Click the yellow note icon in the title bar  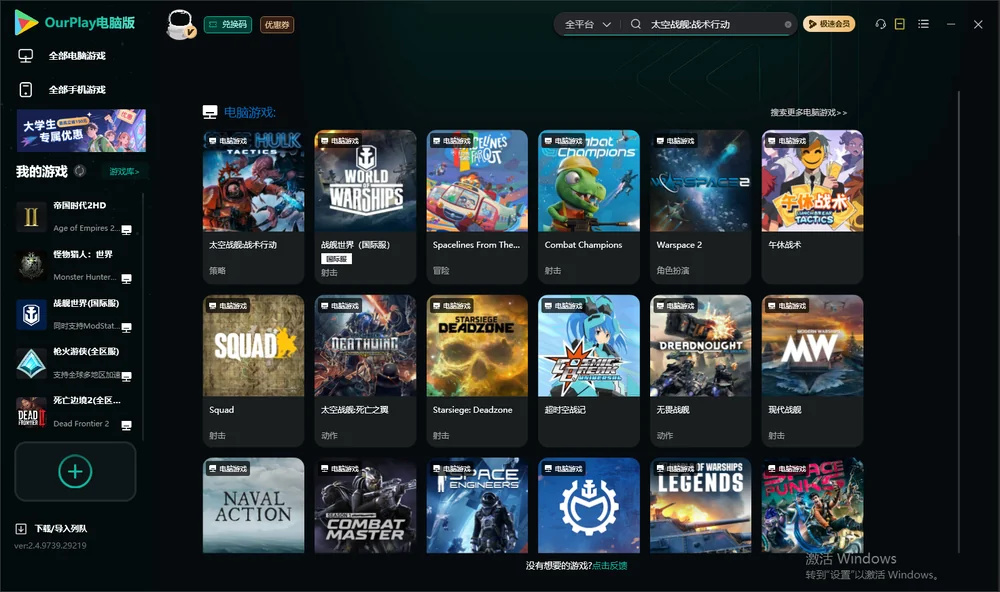pos(900,24)
